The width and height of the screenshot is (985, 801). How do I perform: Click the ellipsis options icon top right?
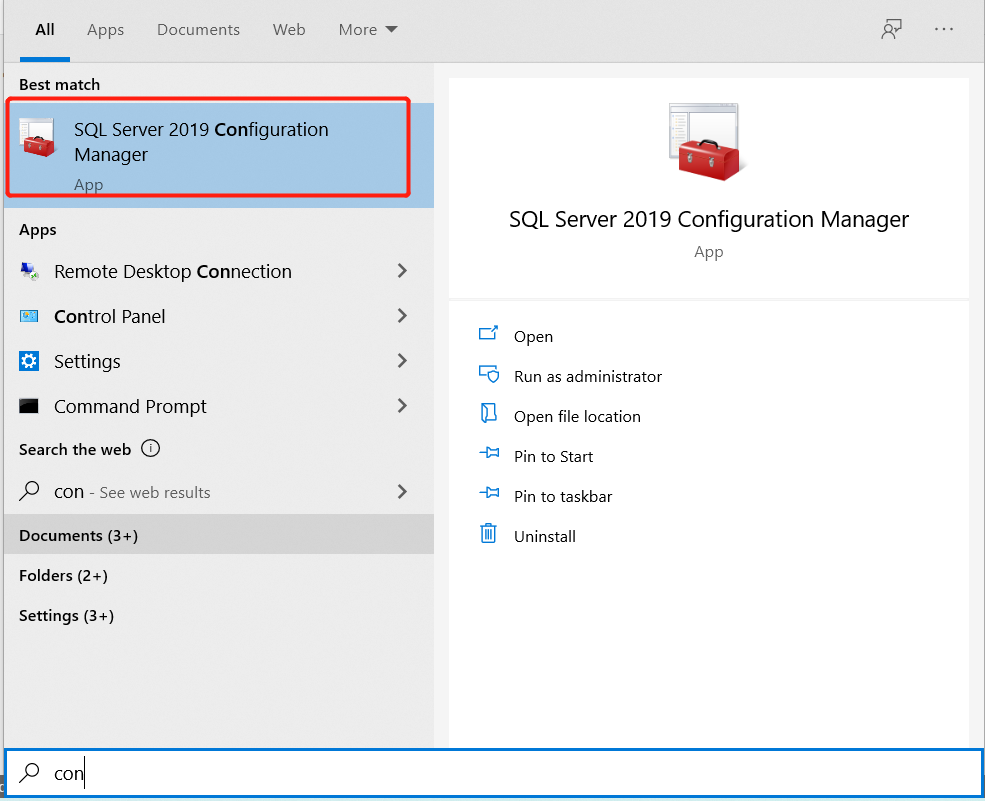944,29
